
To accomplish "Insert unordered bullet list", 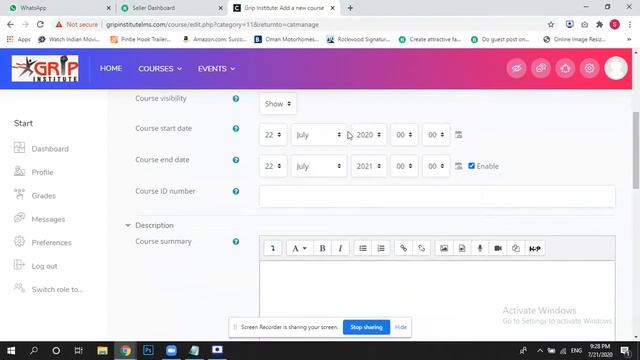I will click(363, 248).
